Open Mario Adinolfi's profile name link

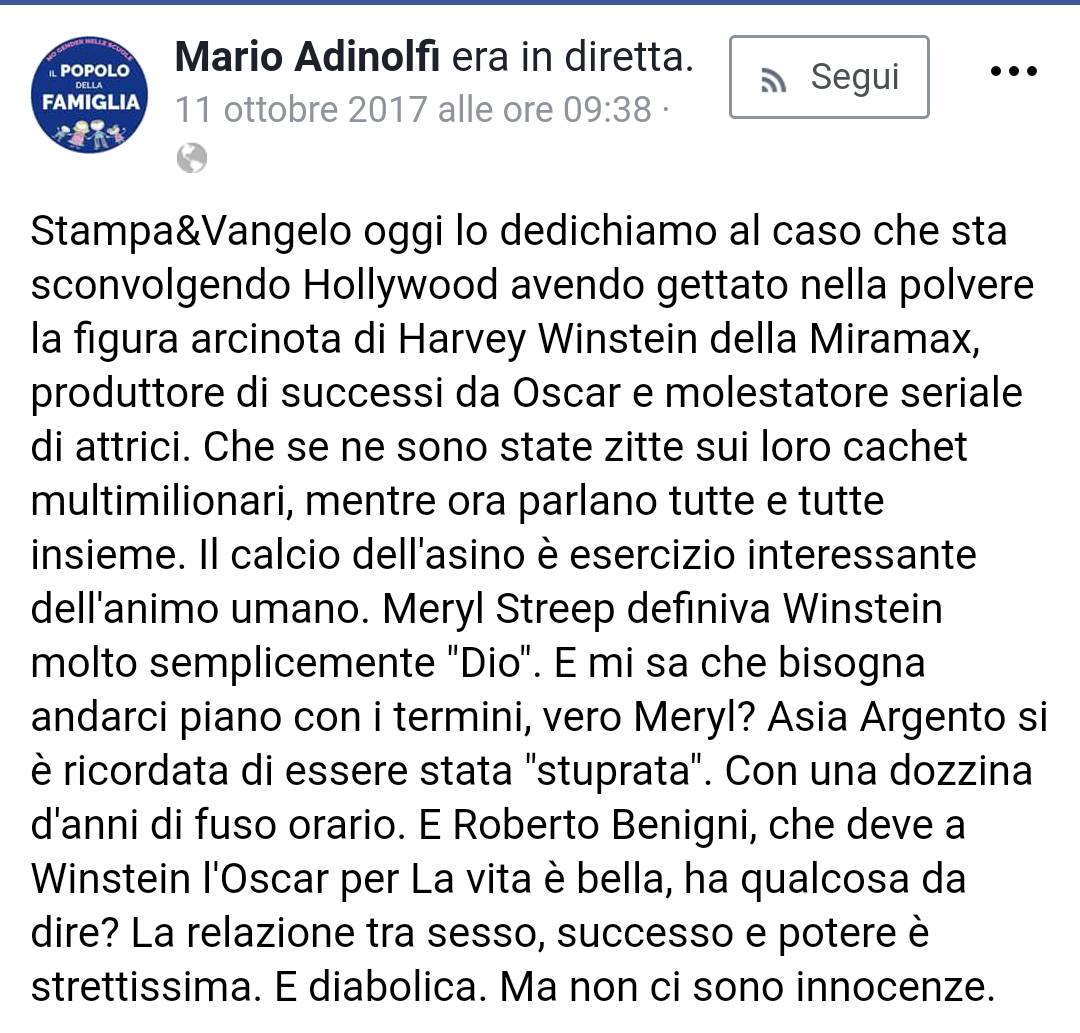[307, 56]
